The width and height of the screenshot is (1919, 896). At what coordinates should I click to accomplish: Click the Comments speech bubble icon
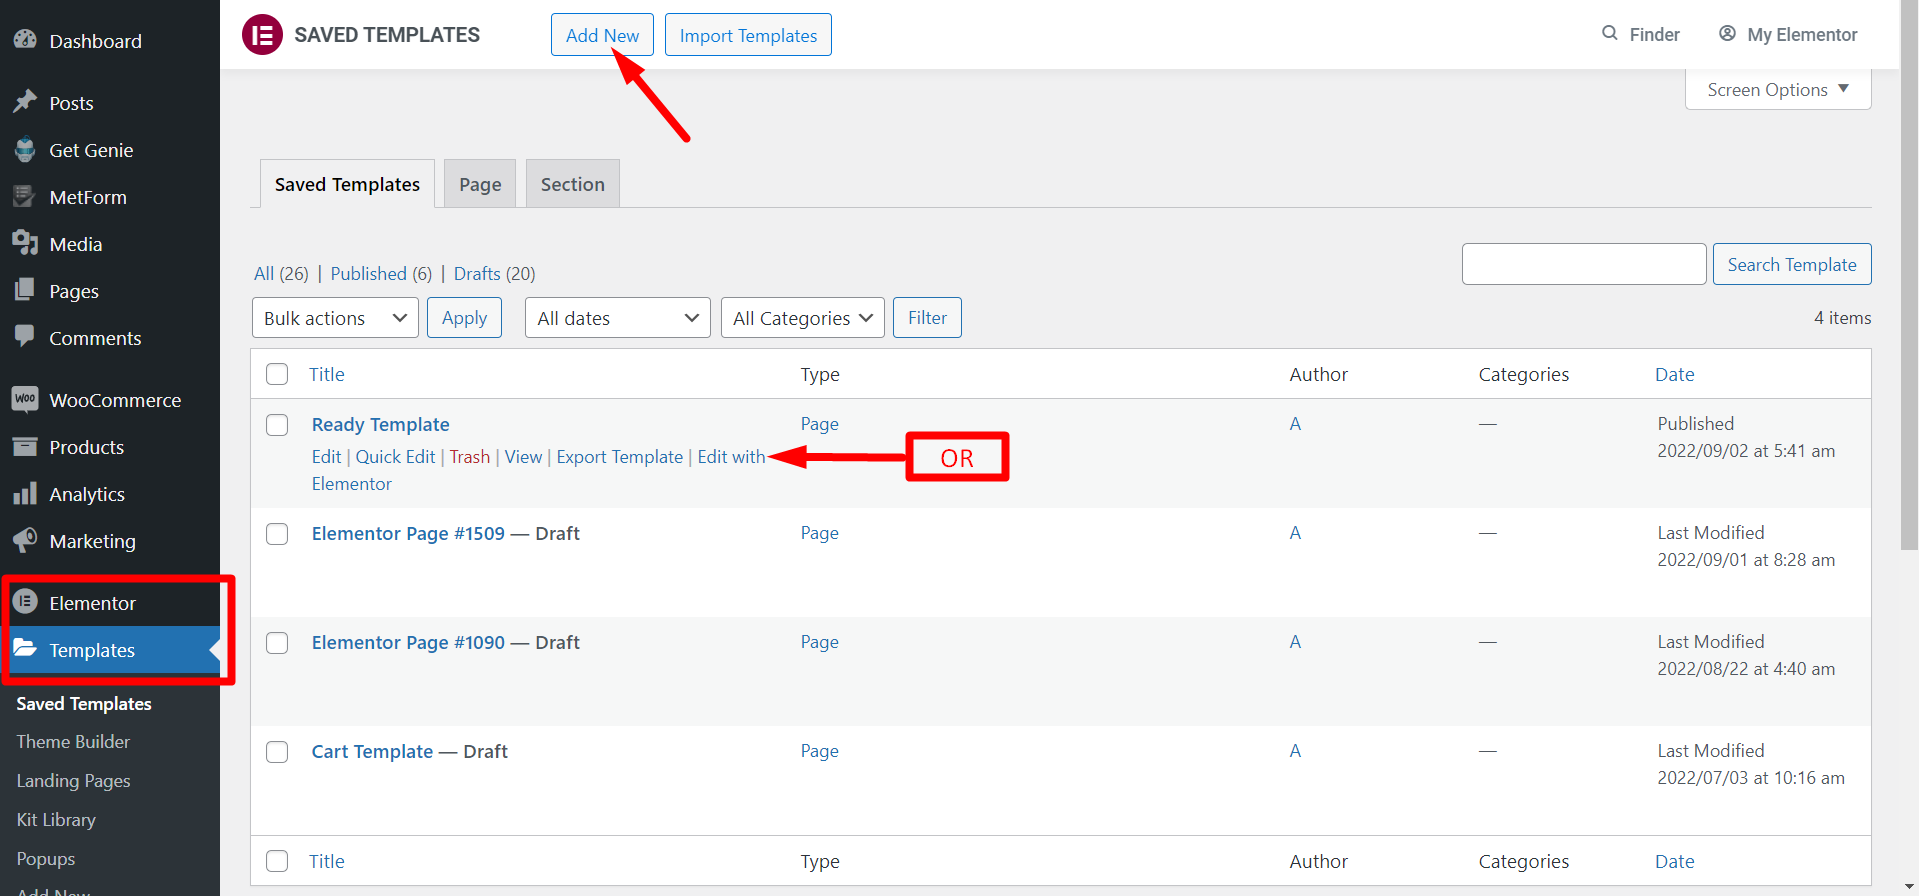pyautogui.click(x=25, y=337)
